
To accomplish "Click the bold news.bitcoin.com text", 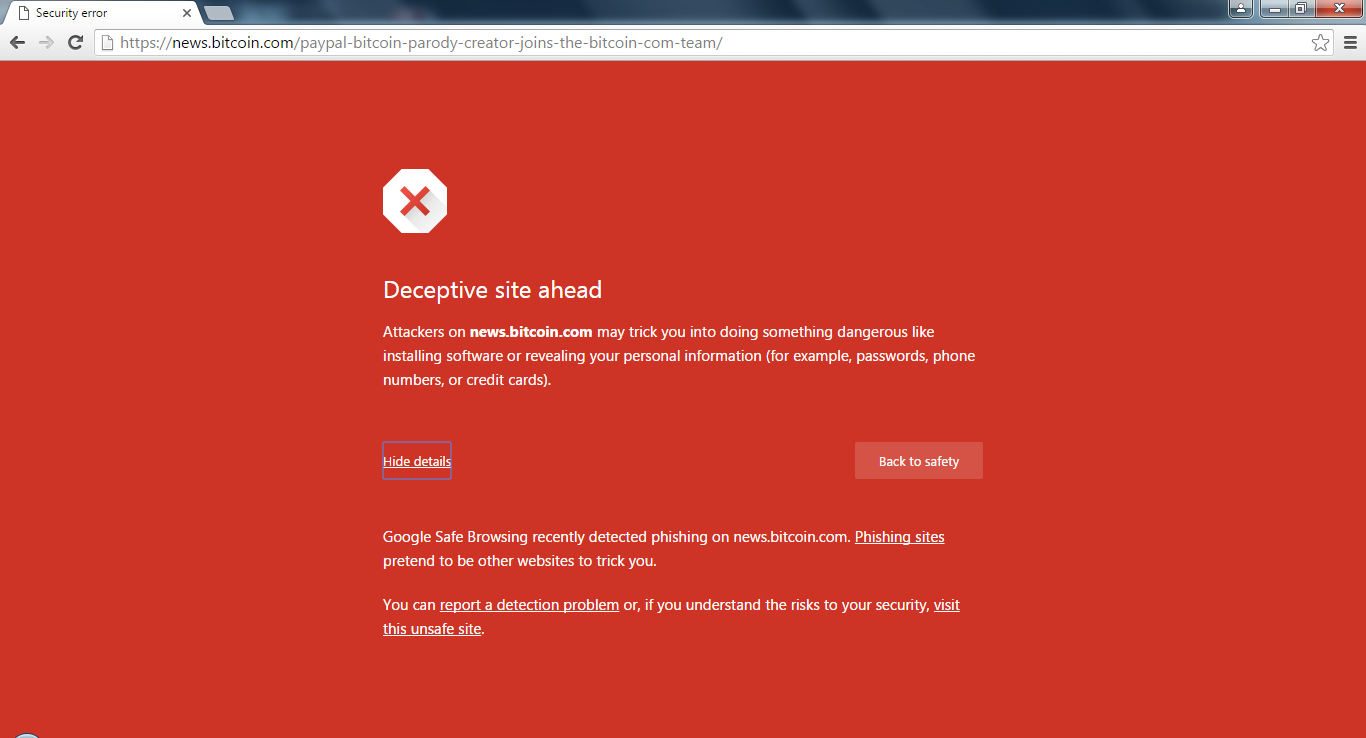I will (531, 332).
